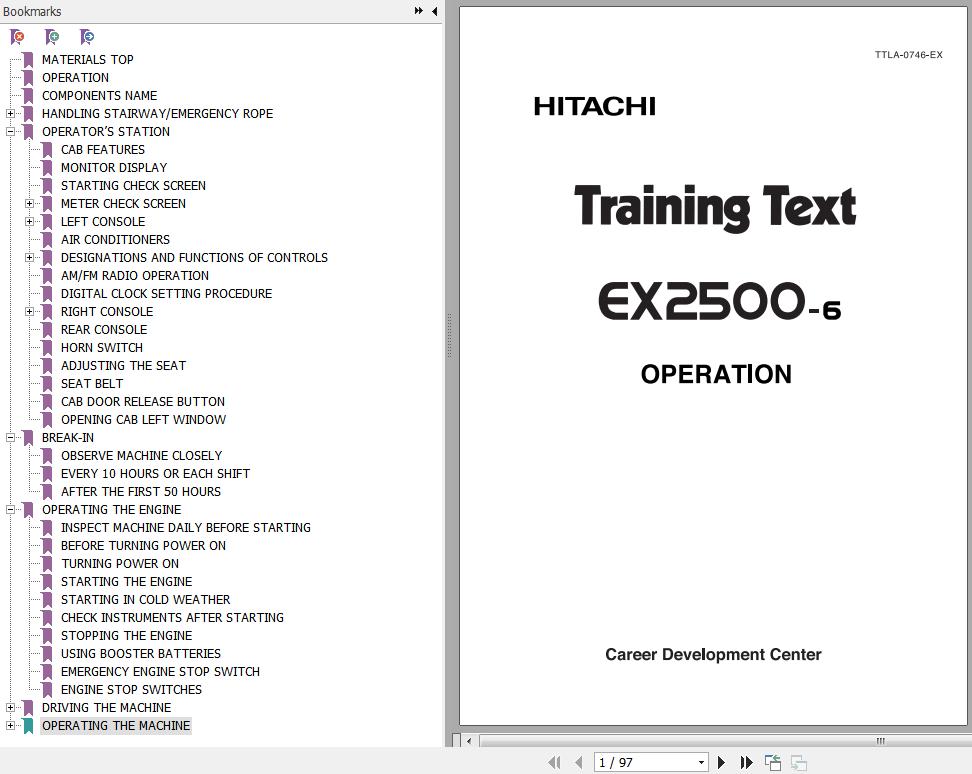
Task: Click the bookmark icon beside AIR CONDITIONERS
Action: coord(47,239)
